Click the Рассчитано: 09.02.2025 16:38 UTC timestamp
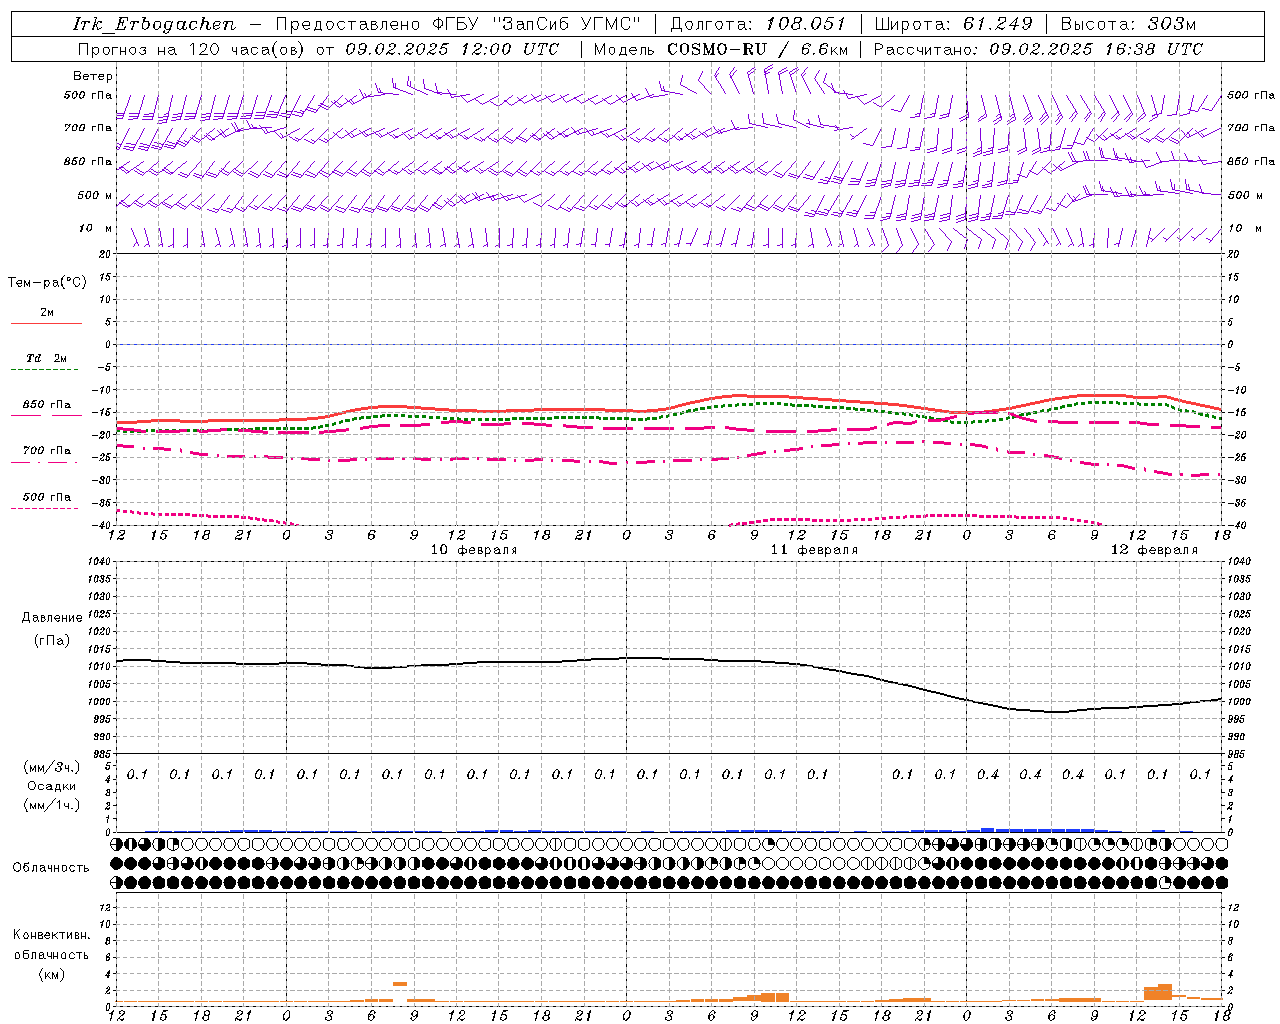 pyautogui.click(x=1038, y=49)
